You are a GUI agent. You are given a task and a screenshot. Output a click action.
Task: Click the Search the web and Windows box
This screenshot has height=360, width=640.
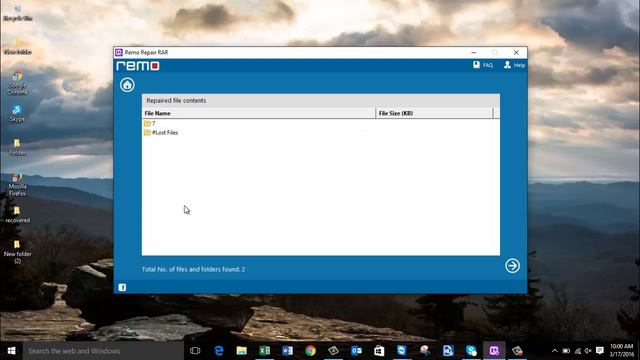103,351
